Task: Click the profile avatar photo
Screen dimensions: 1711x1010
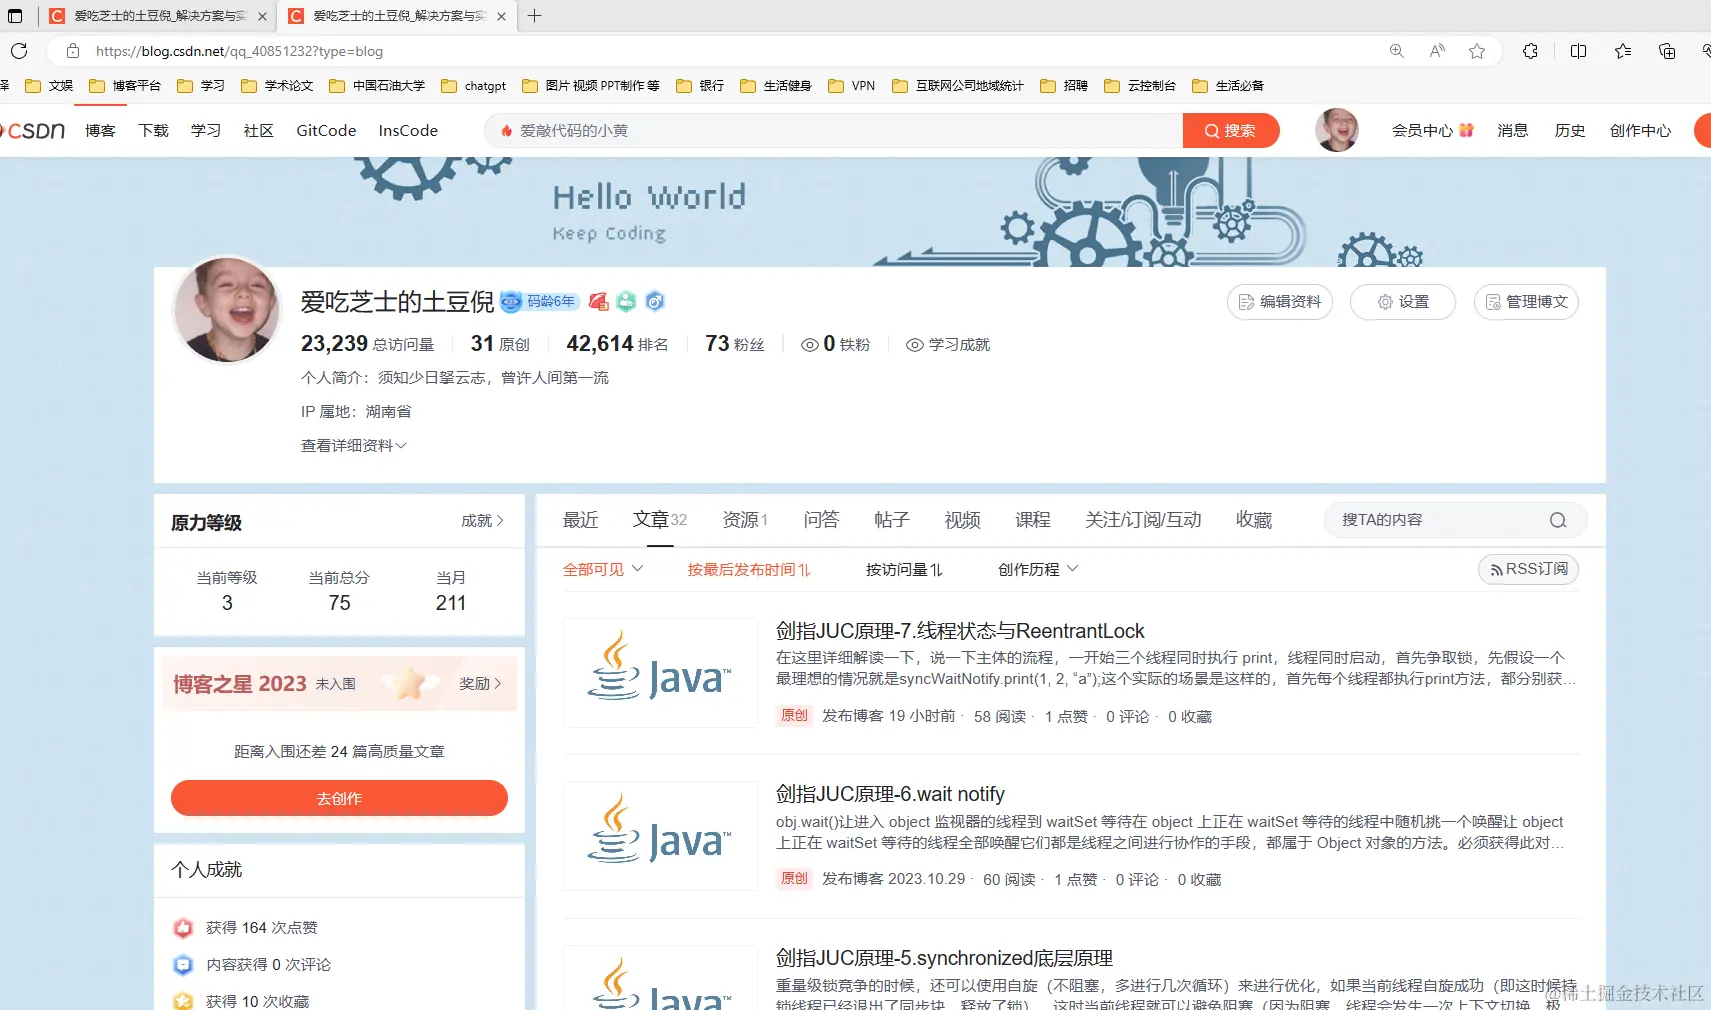Action: pyautogui.click(x=227, y=310)
